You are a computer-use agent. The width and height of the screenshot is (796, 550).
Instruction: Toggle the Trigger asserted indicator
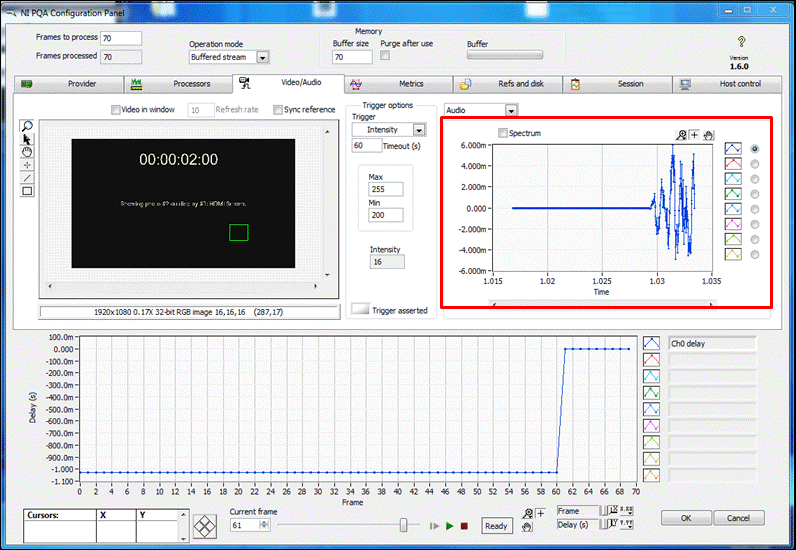tap(360, 309)
